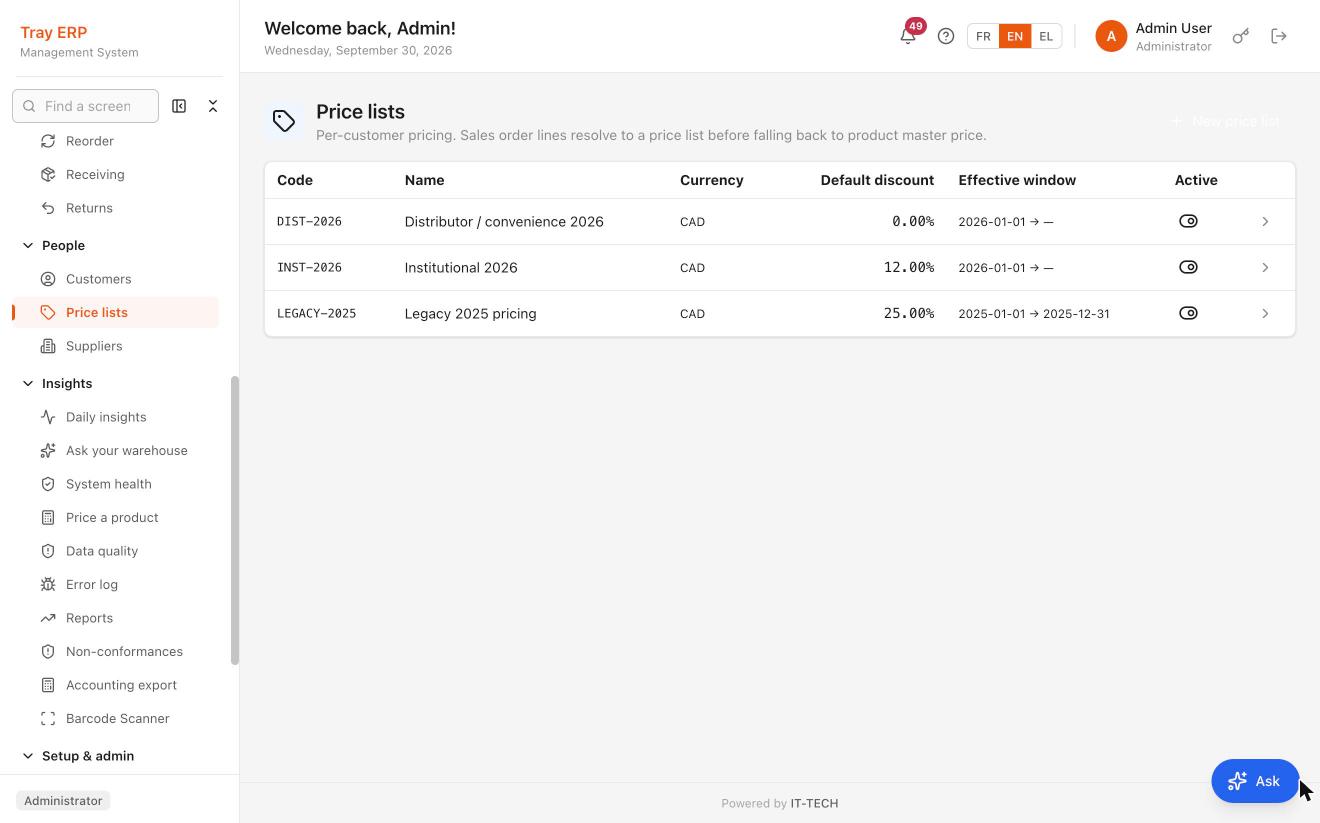This screenshot has width=1320, height=823.
Task: Click the Admin User avatar
Action: [x=1111, y=36]
